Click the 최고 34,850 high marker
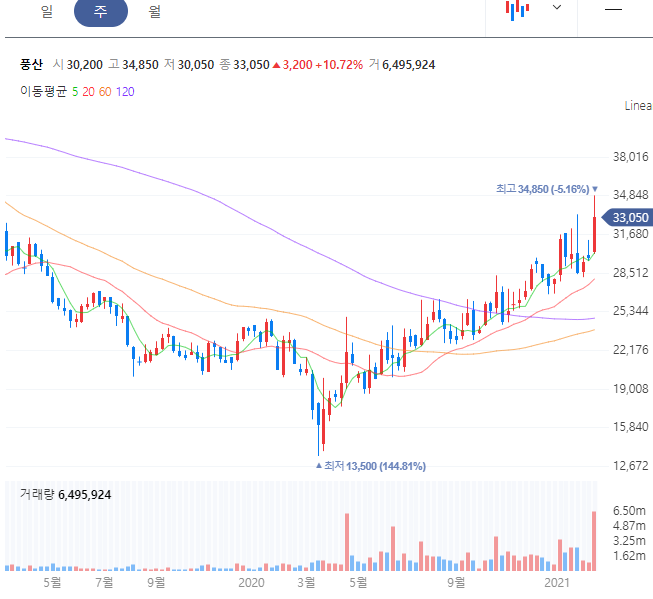This screenshot has height=599, width=653. pyautogui.click(x=546, y=189)
